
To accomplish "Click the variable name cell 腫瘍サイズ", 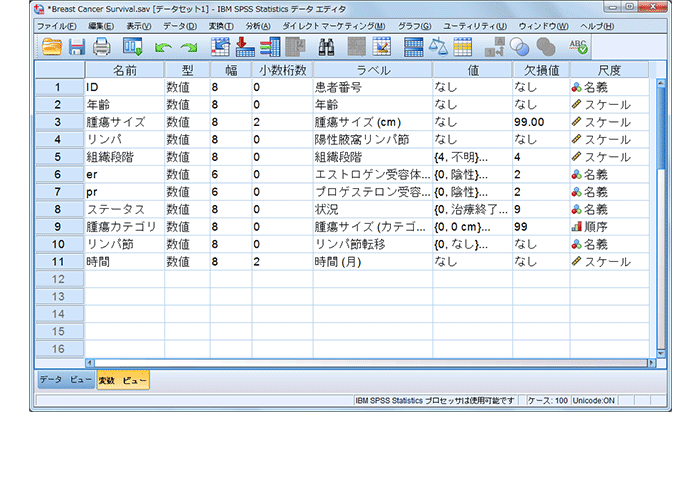I will tap(125, 122).
